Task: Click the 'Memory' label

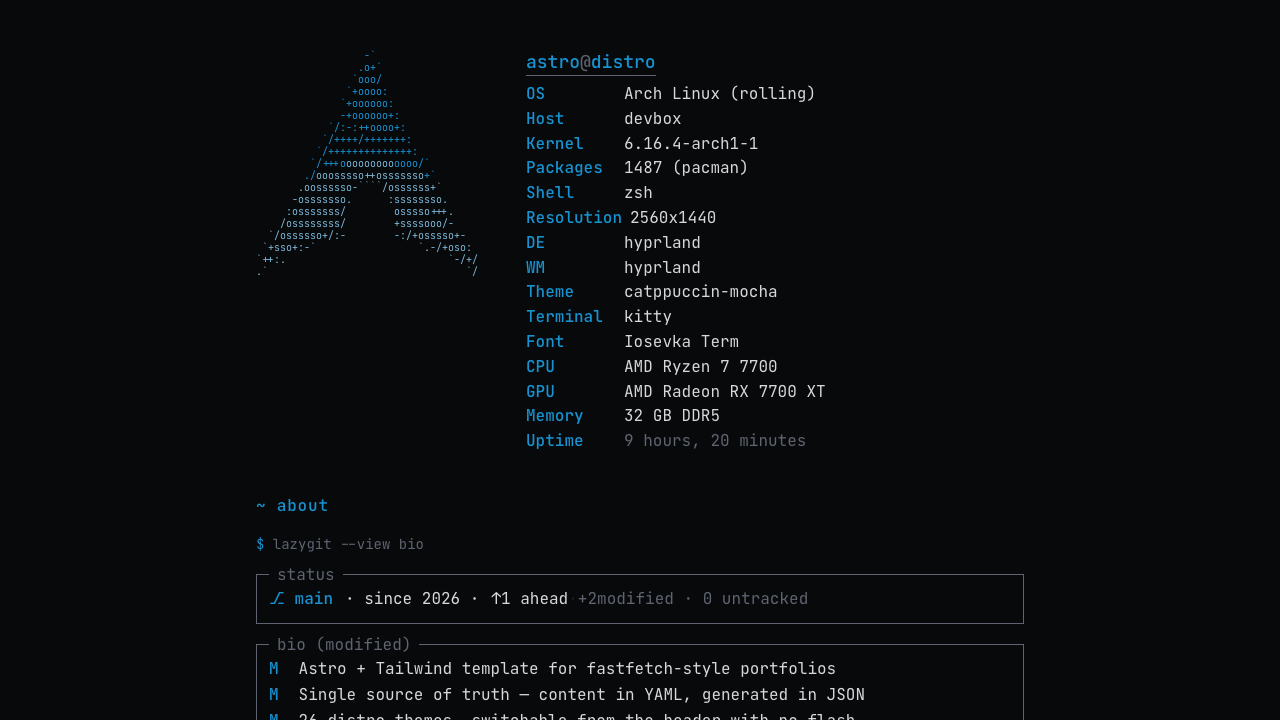Action: [x=555, y=416]
